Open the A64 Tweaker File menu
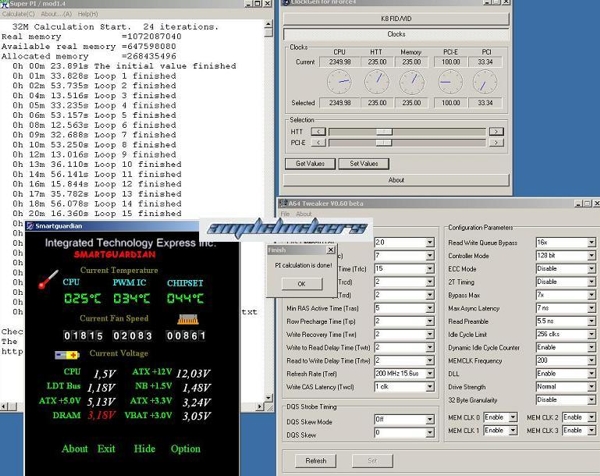This screenshot has height=476, width=600. click(x=285, y=214)
